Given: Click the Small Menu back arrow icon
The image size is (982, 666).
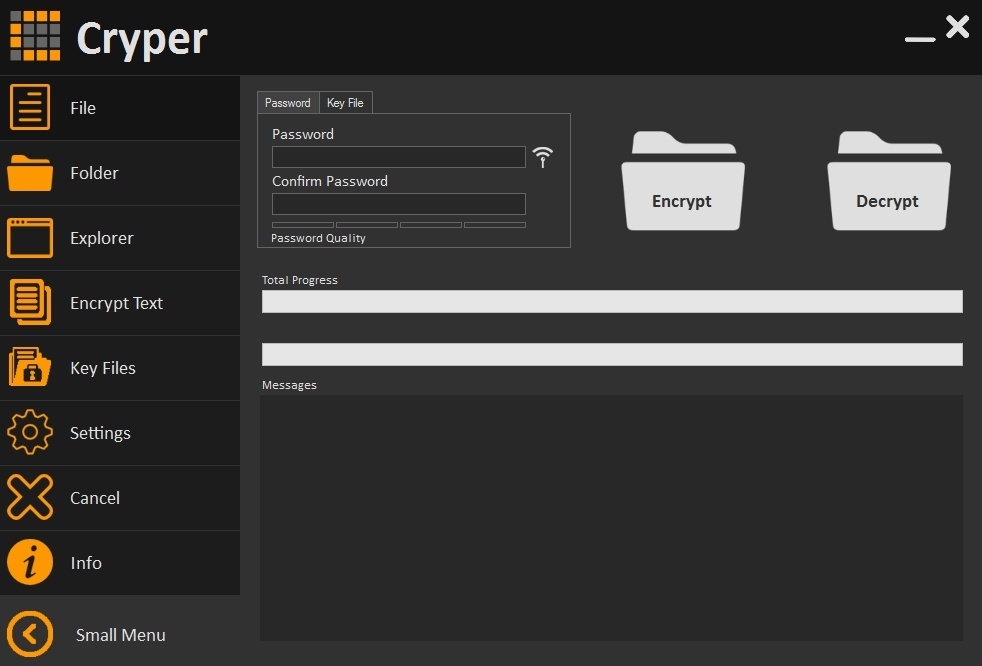Looking at the screenshot, I should click(x=29, y=634).
